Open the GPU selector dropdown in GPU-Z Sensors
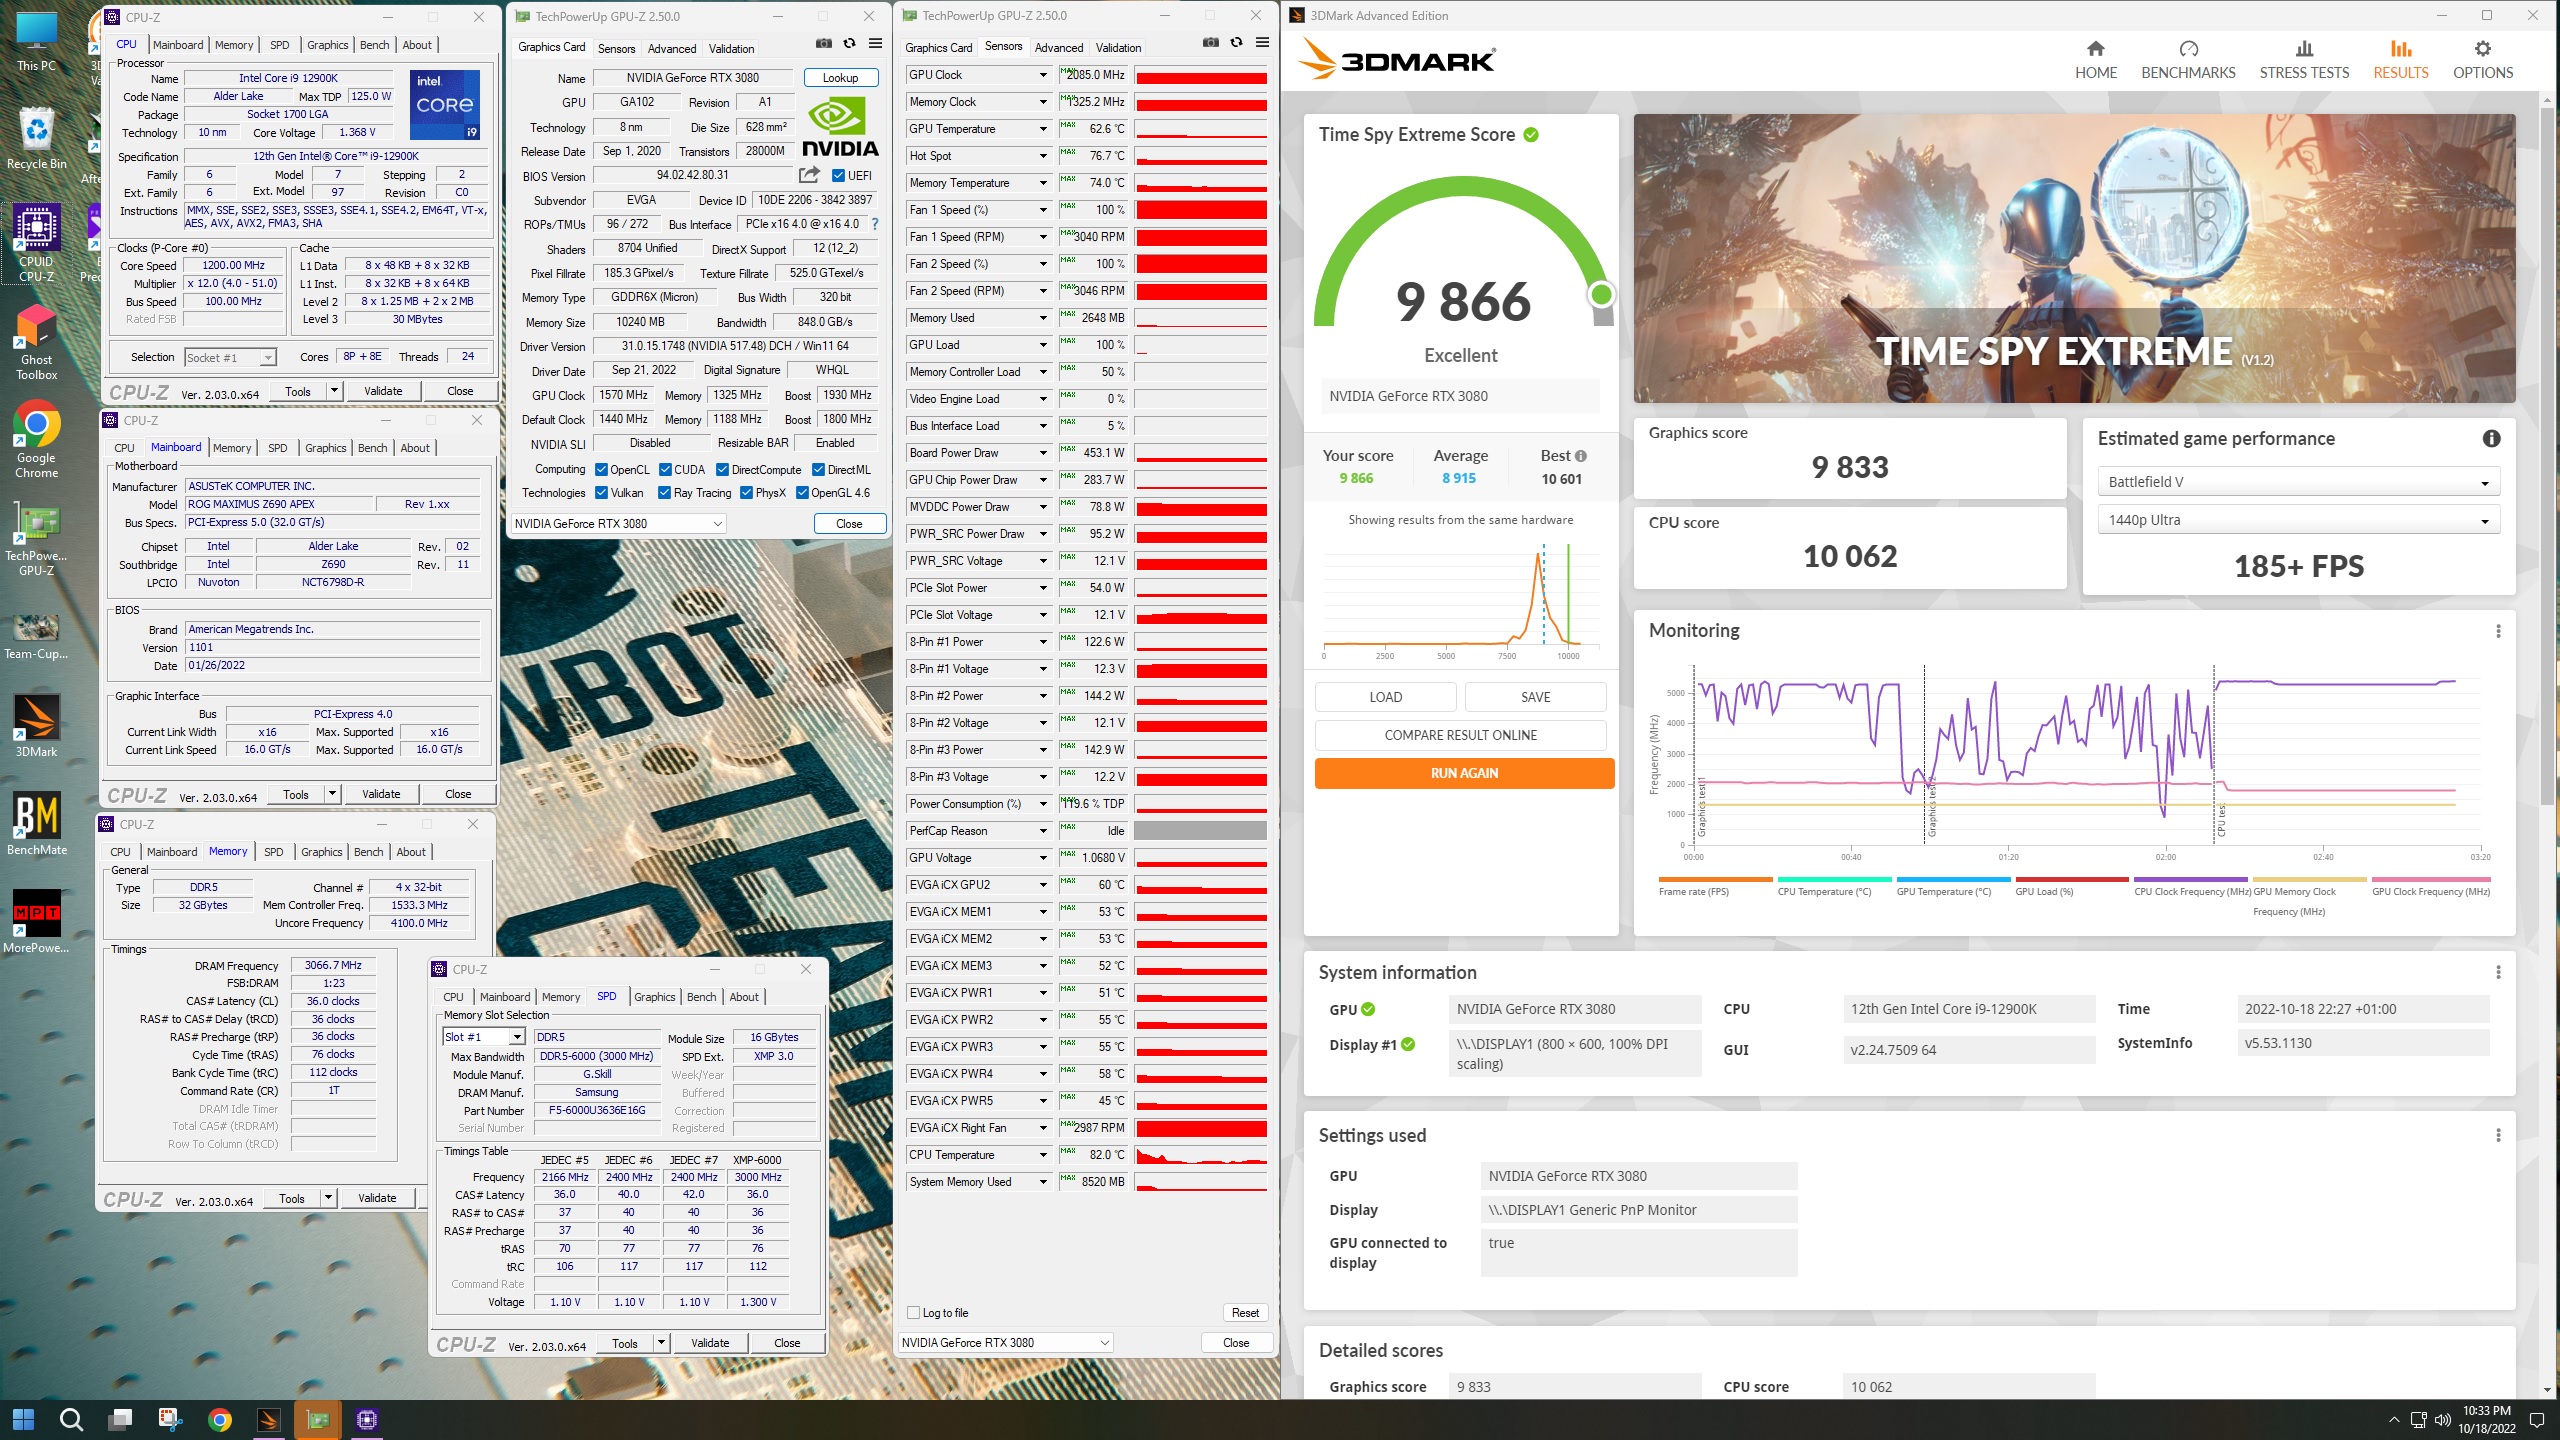Image resolution: width=2560 pixels, height=1440 pixels. 1005,1342
